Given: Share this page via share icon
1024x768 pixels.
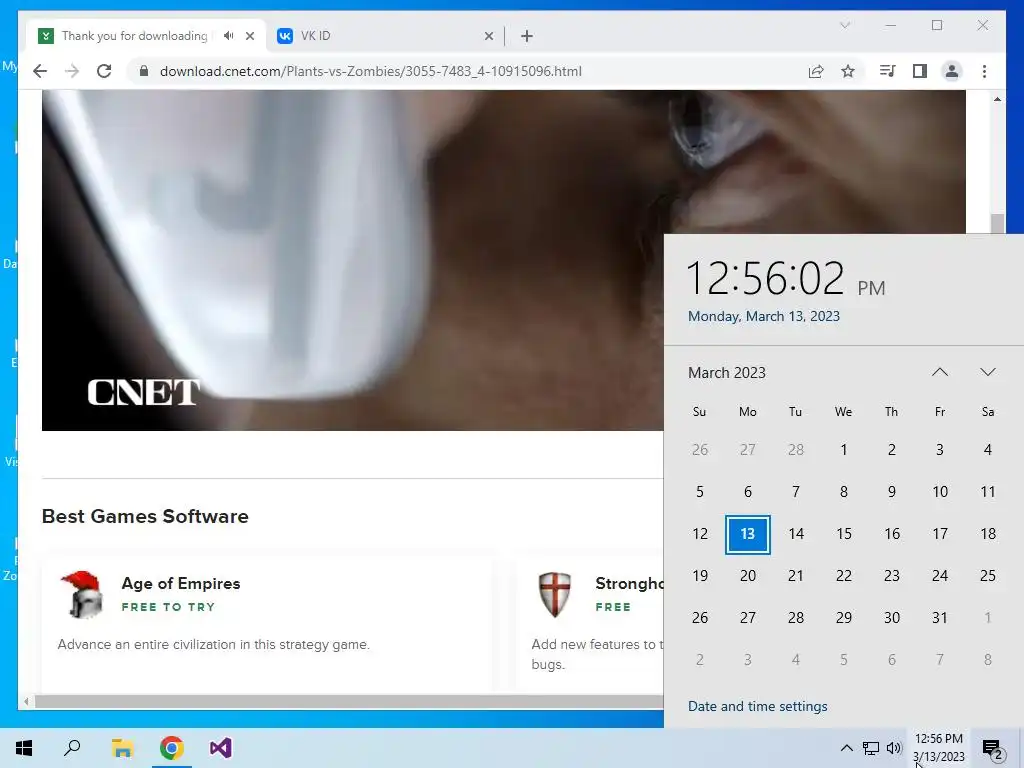Looking at the screenshot, I should (816, 71).
